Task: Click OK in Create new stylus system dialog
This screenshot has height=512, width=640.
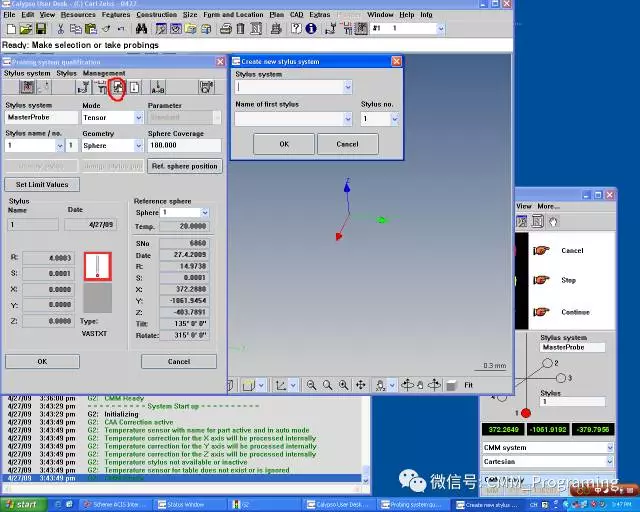Action: 284,144
